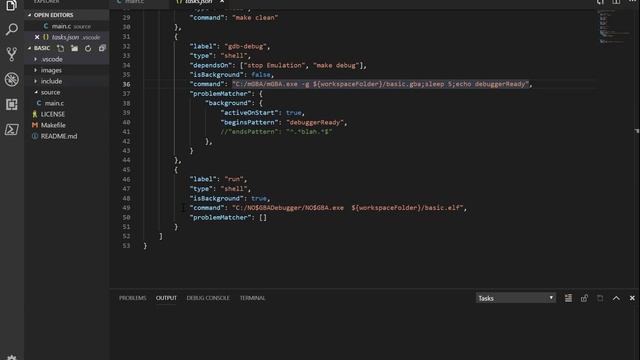Maximize the panel with up chevron
The image size is (640, 360).
[616, 298]
